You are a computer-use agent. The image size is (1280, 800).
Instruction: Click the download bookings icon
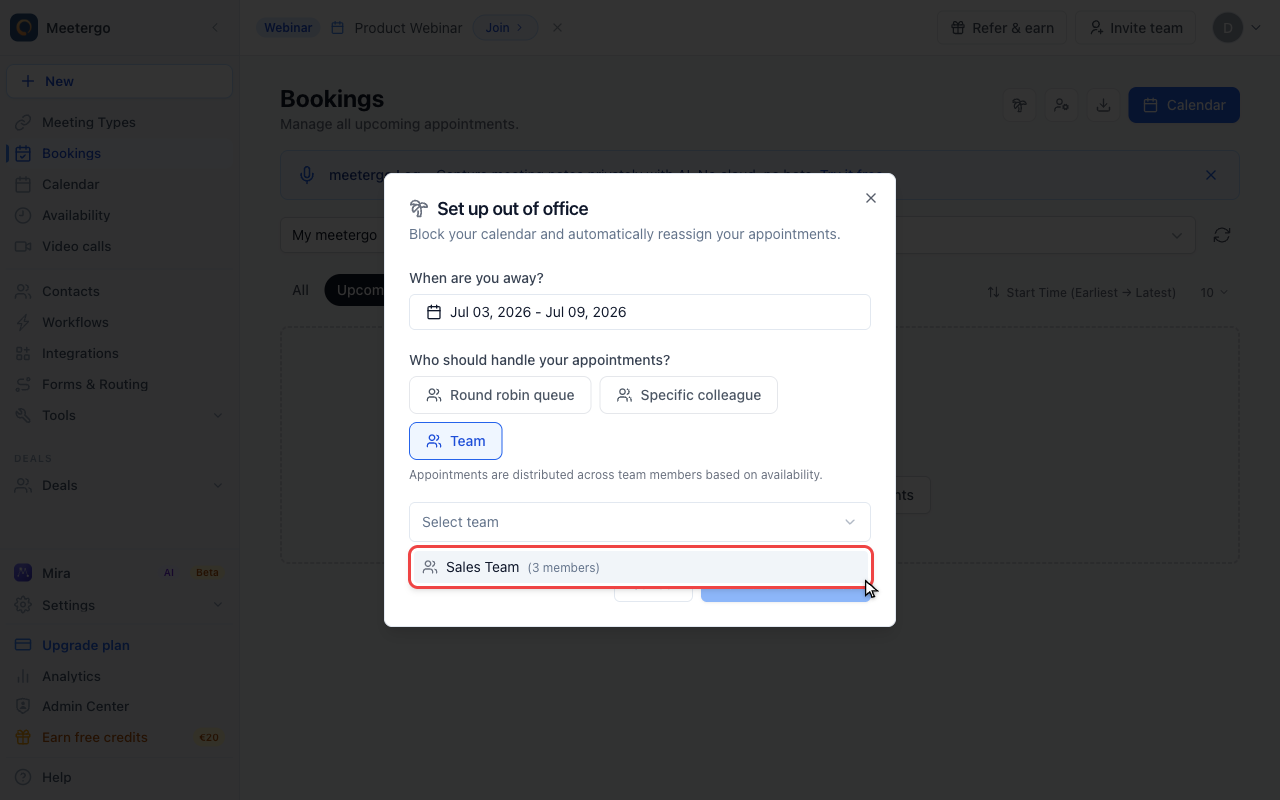tap(1103, 105)
